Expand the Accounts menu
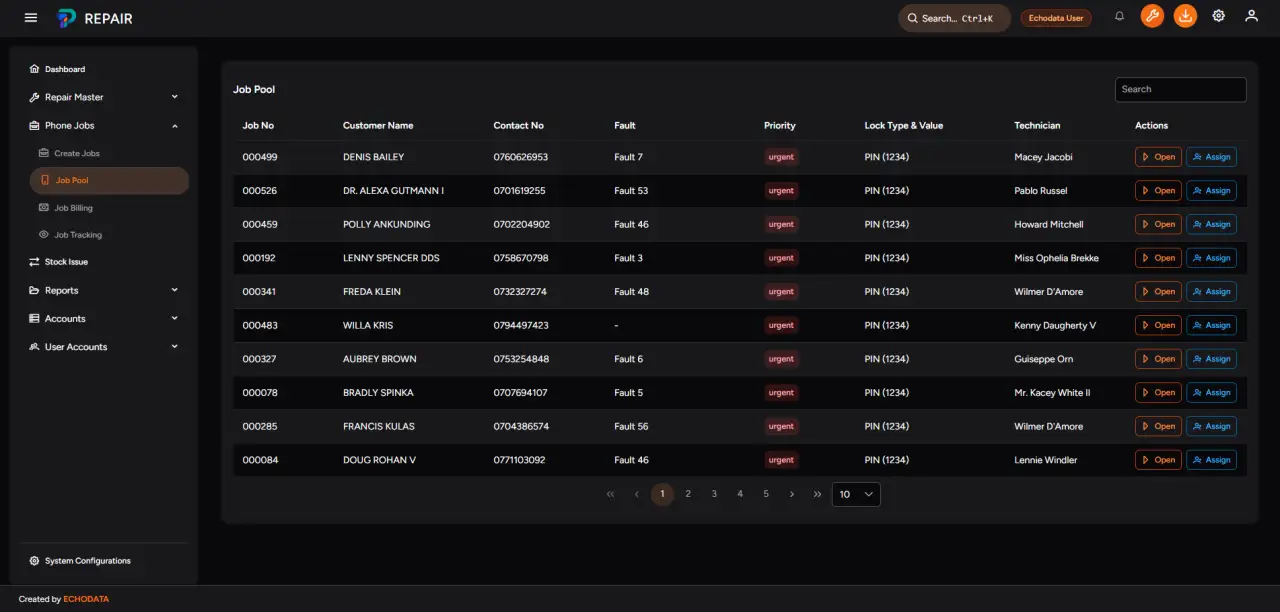Viewport: 1280px width, 612px height. [x=104, y=318]
